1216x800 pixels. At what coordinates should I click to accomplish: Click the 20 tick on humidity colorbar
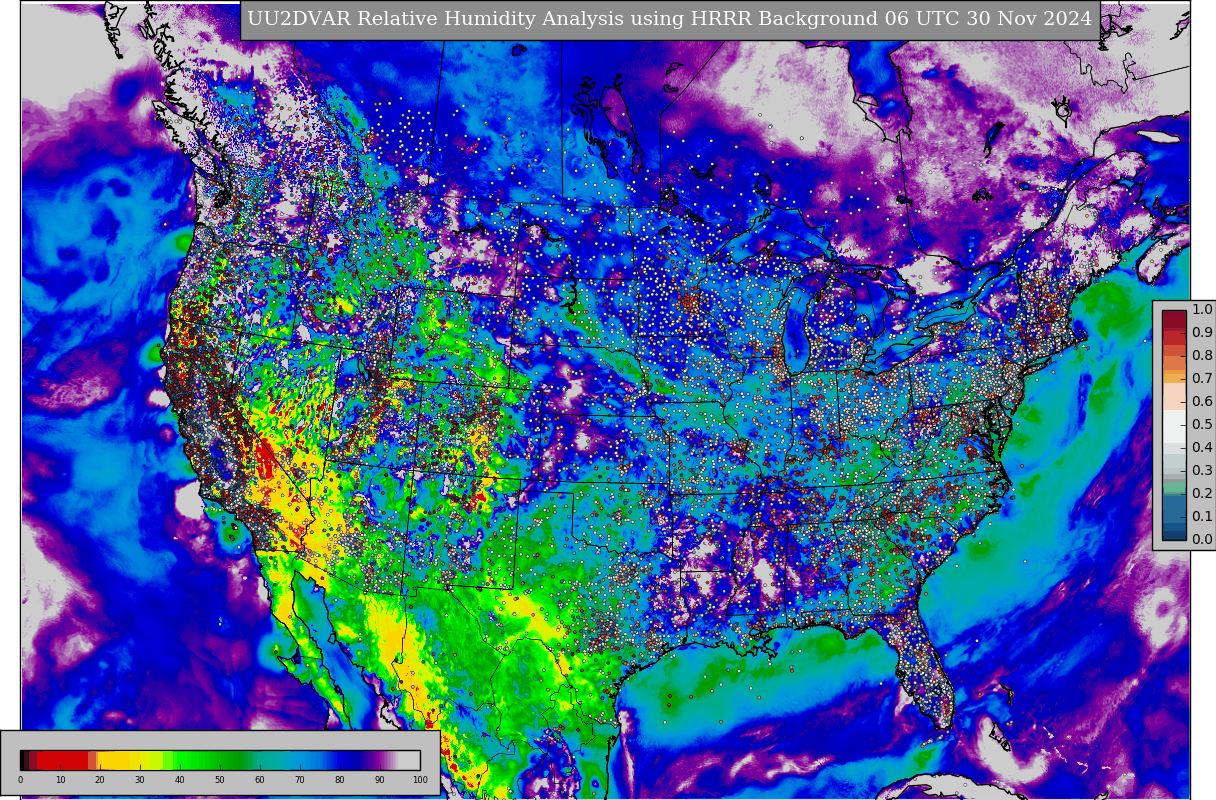pos(100,780)
